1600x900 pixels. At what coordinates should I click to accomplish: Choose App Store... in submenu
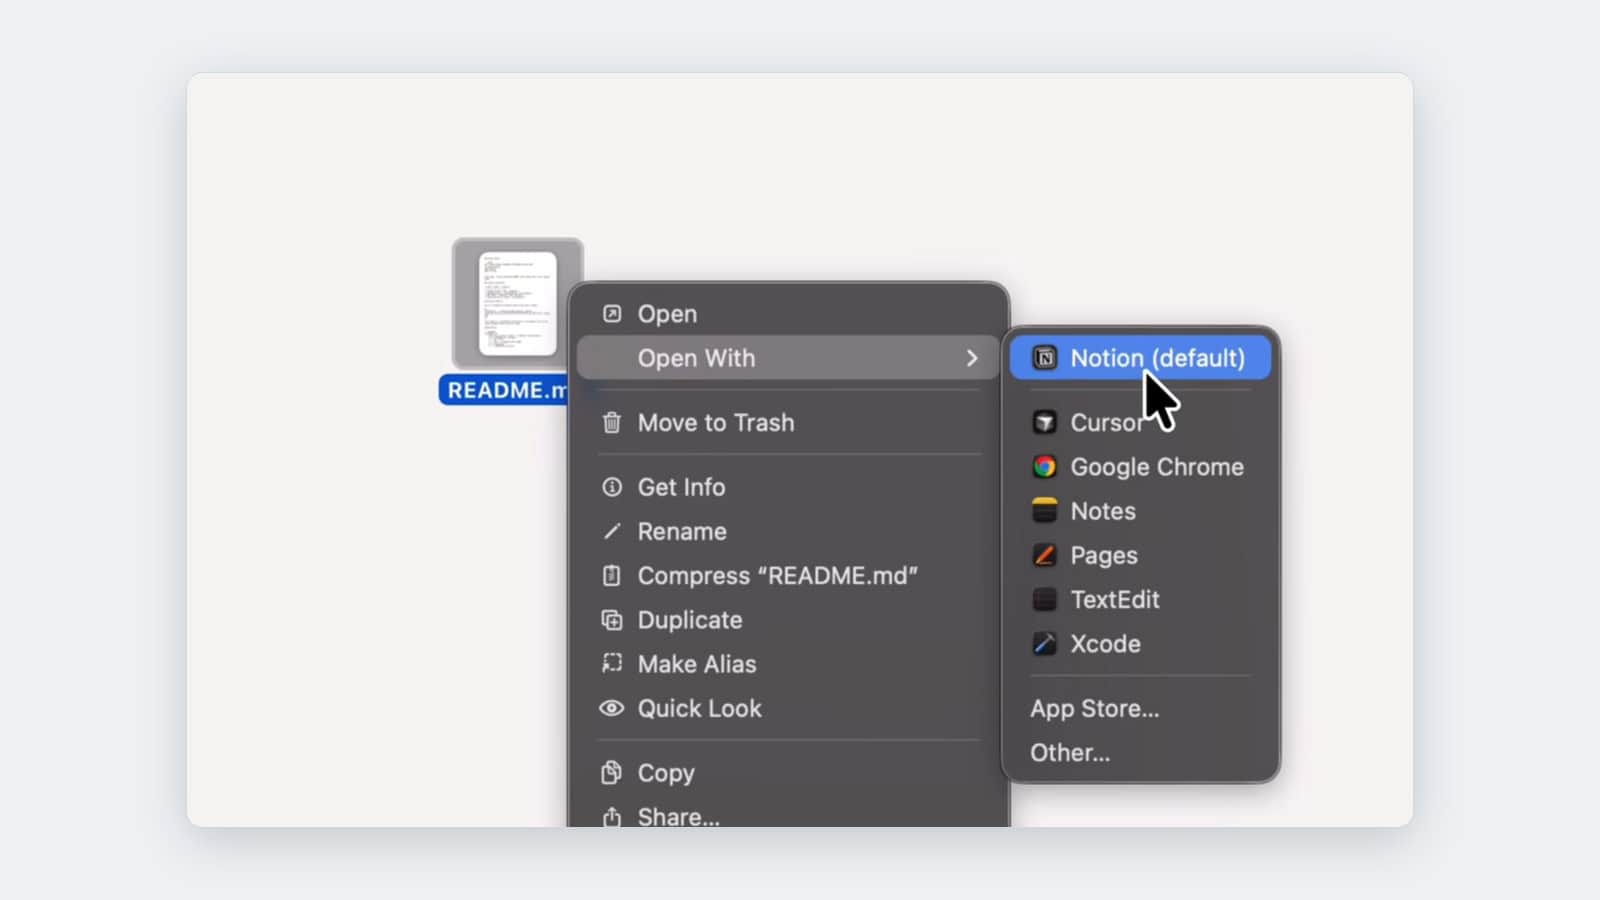[x=1140, y=708]
